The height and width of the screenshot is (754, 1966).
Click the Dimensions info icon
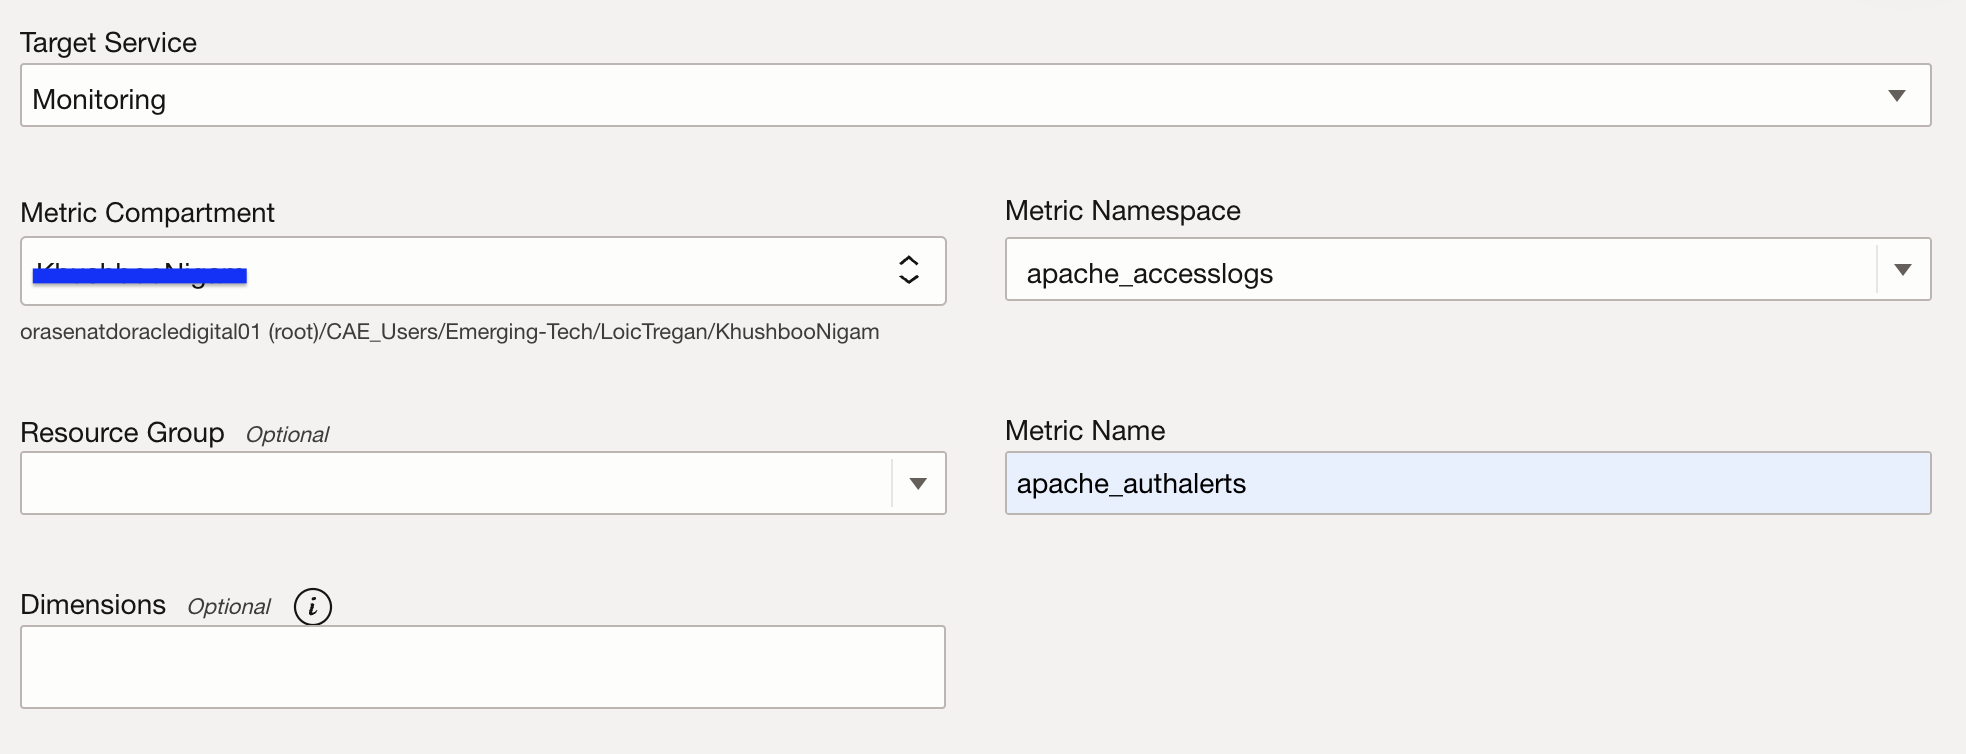(x=313, y=606)
